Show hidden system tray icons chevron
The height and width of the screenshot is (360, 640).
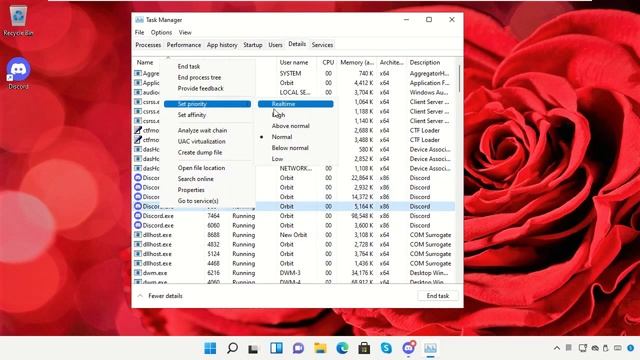(557, 348)
